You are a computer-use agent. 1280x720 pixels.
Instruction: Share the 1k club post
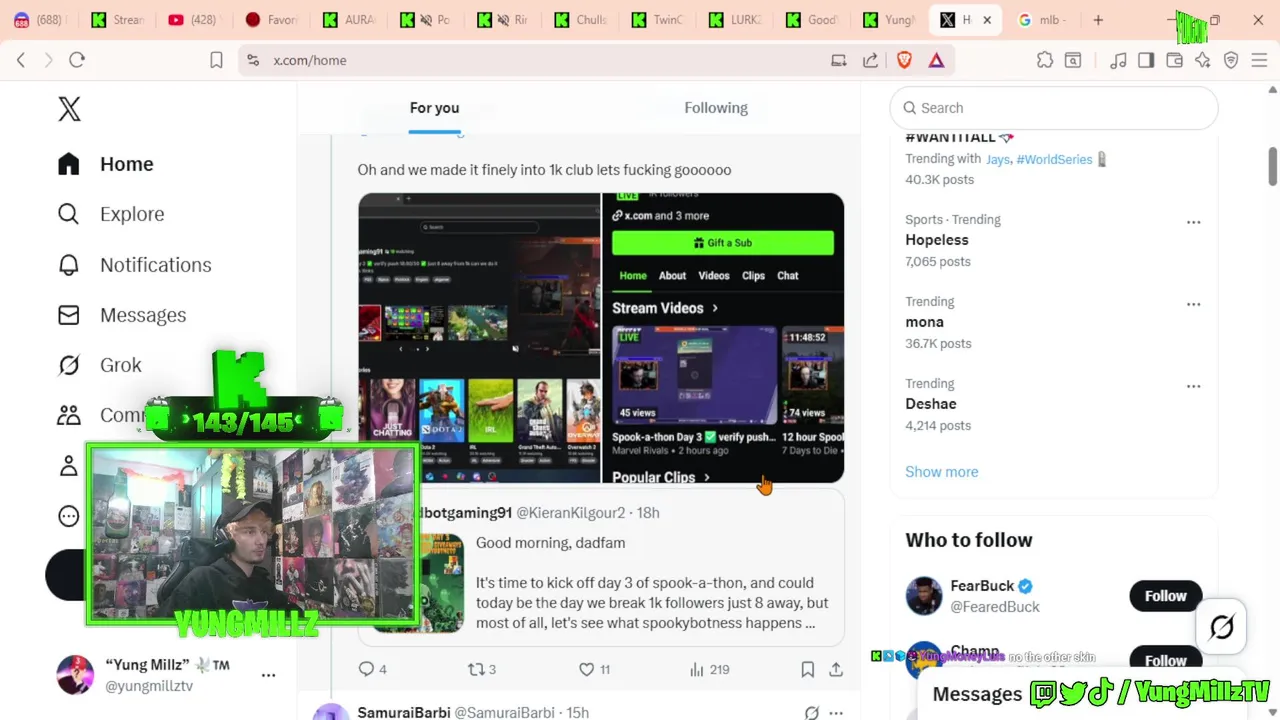click(836, 669)
